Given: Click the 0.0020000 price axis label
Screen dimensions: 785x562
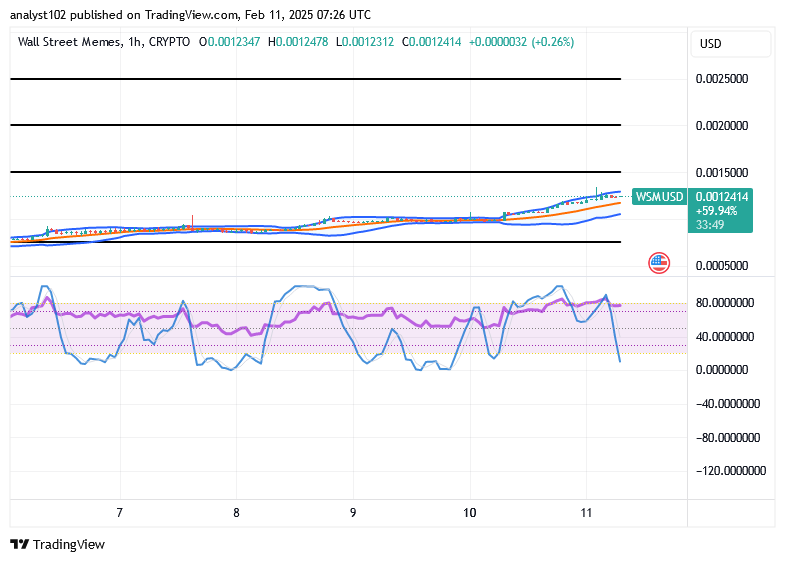Looking at the screenshot, I should coord(722,126).
